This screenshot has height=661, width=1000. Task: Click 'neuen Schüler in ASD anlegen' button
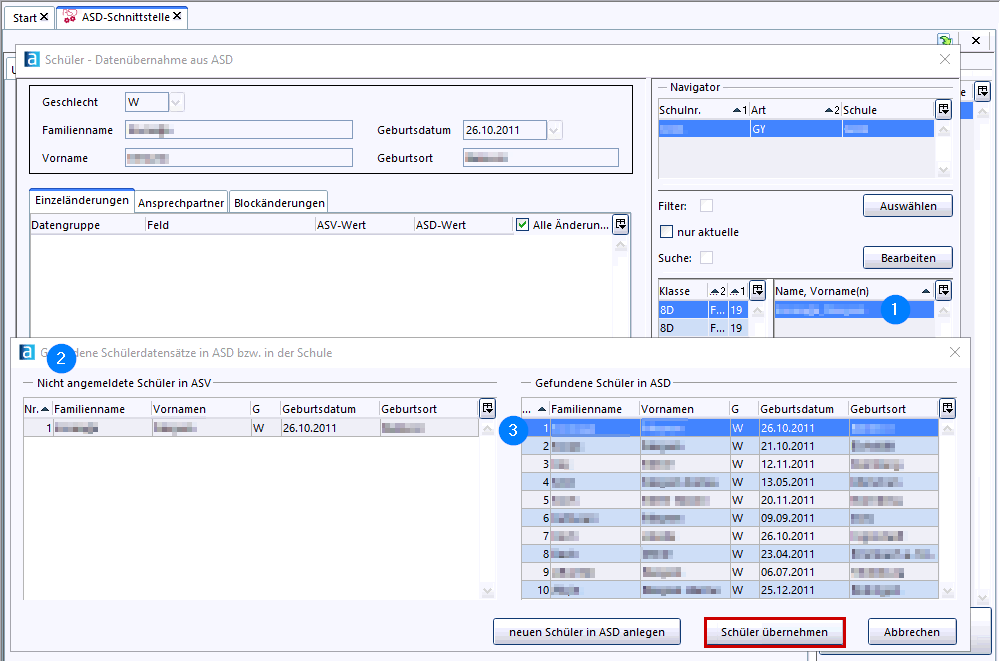coord(586,632)
